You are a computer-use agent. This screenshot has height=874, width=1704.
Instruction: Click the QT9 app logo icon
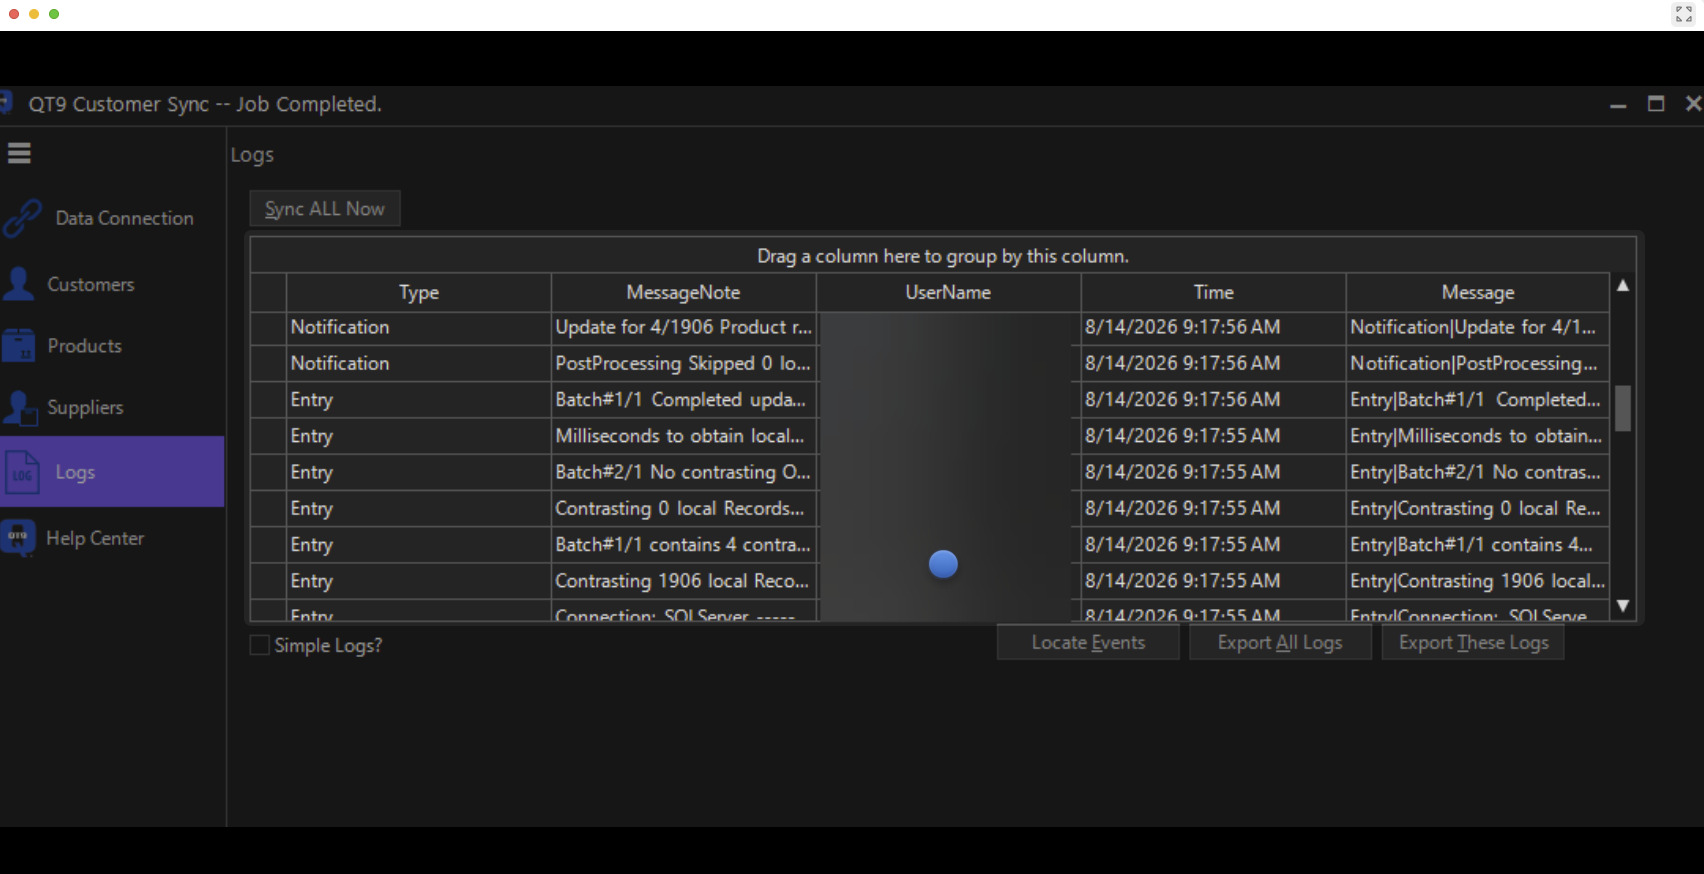[x=5, y=103]
